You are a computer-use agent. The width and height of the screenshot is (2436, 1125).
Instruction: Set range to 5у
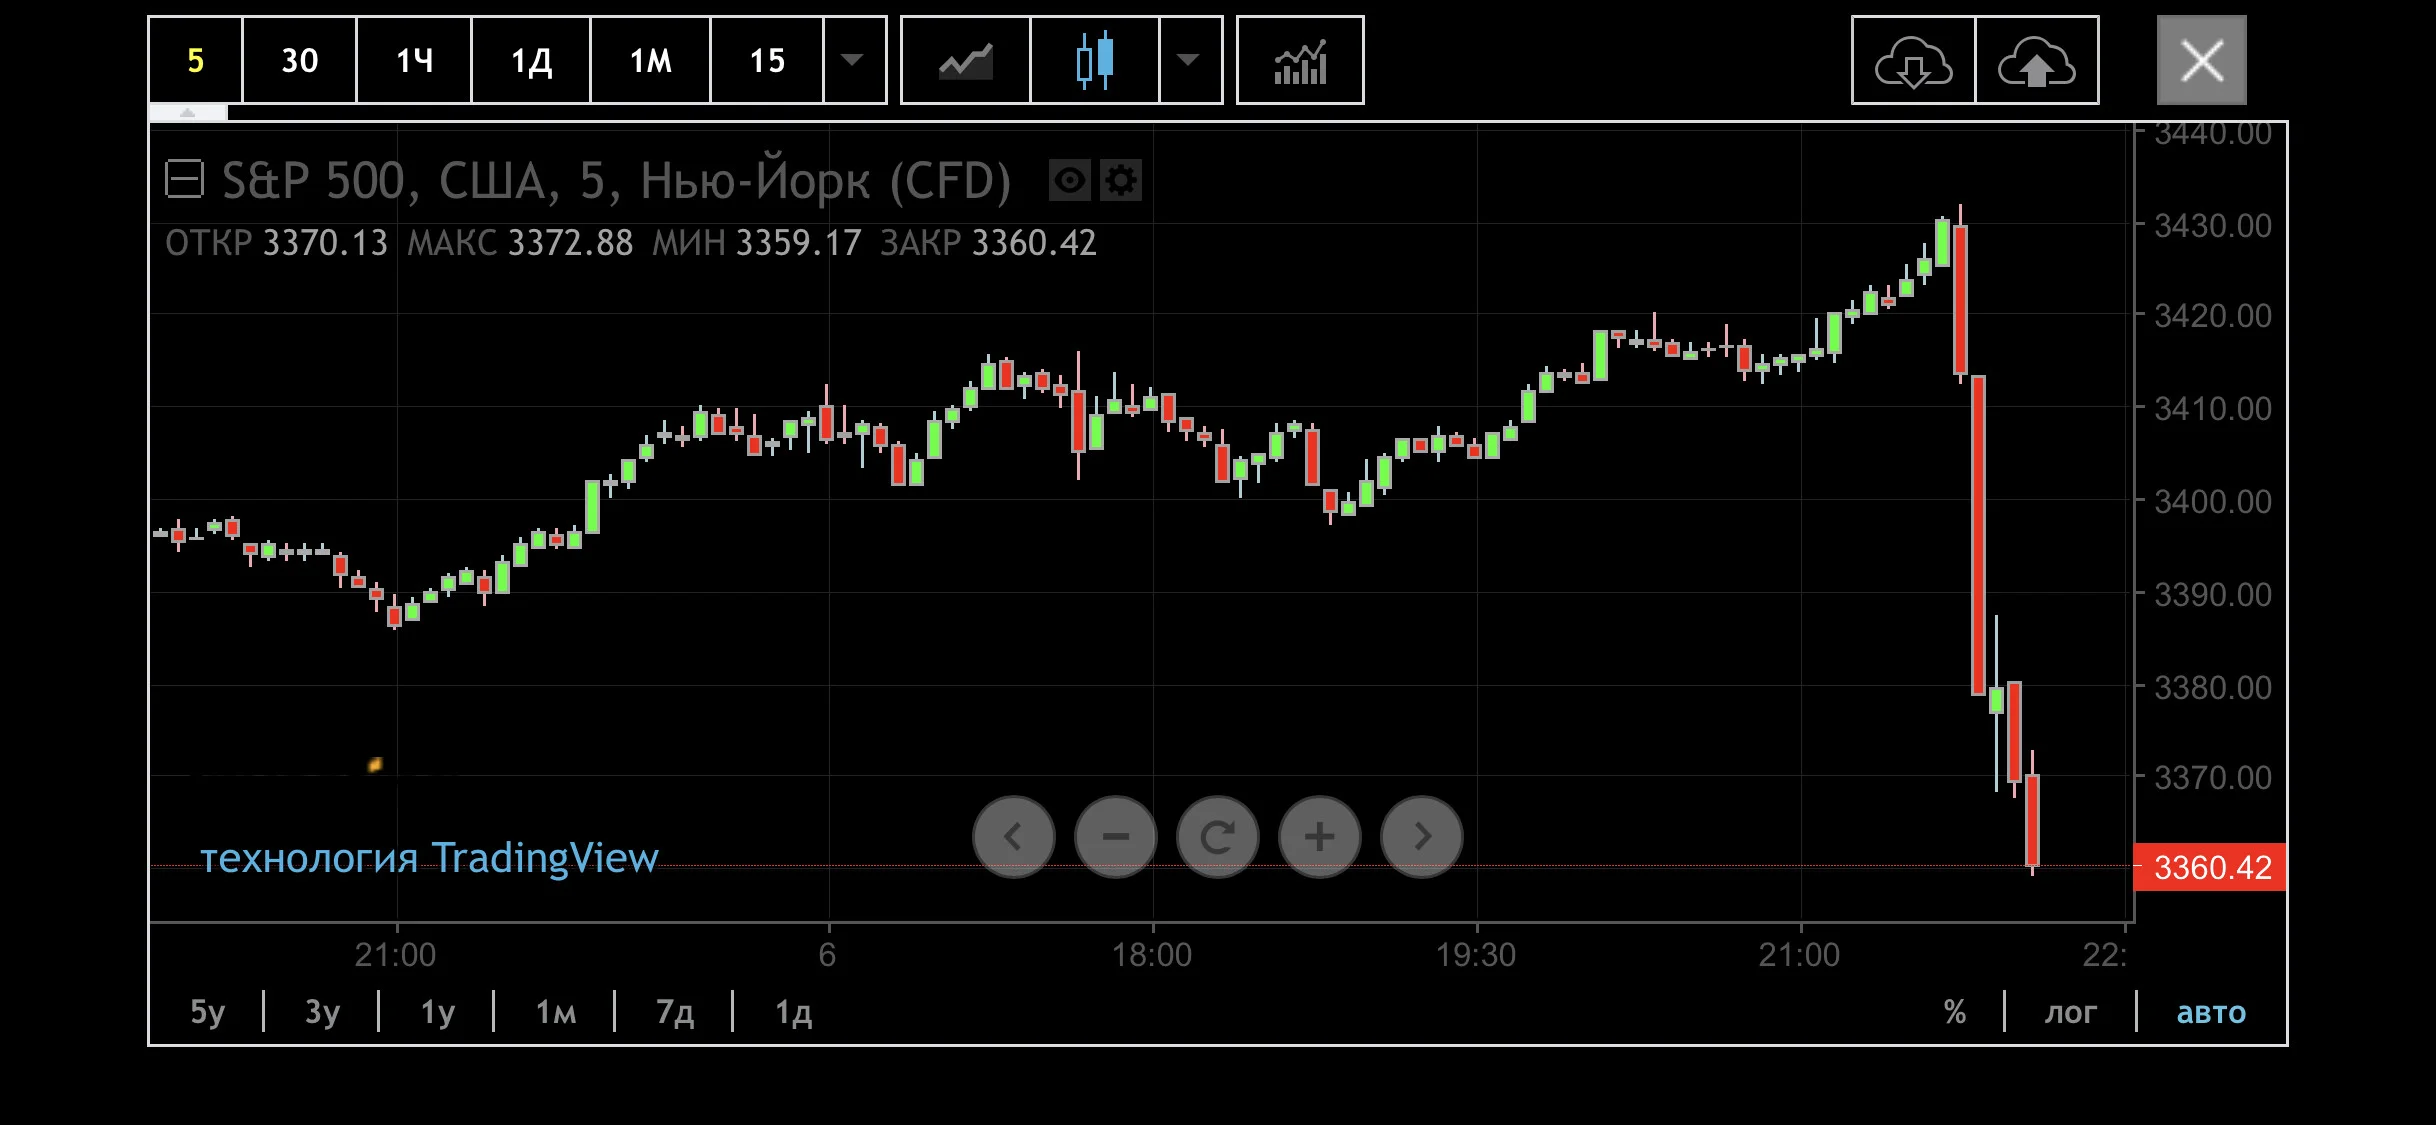tap(207, 1012)
